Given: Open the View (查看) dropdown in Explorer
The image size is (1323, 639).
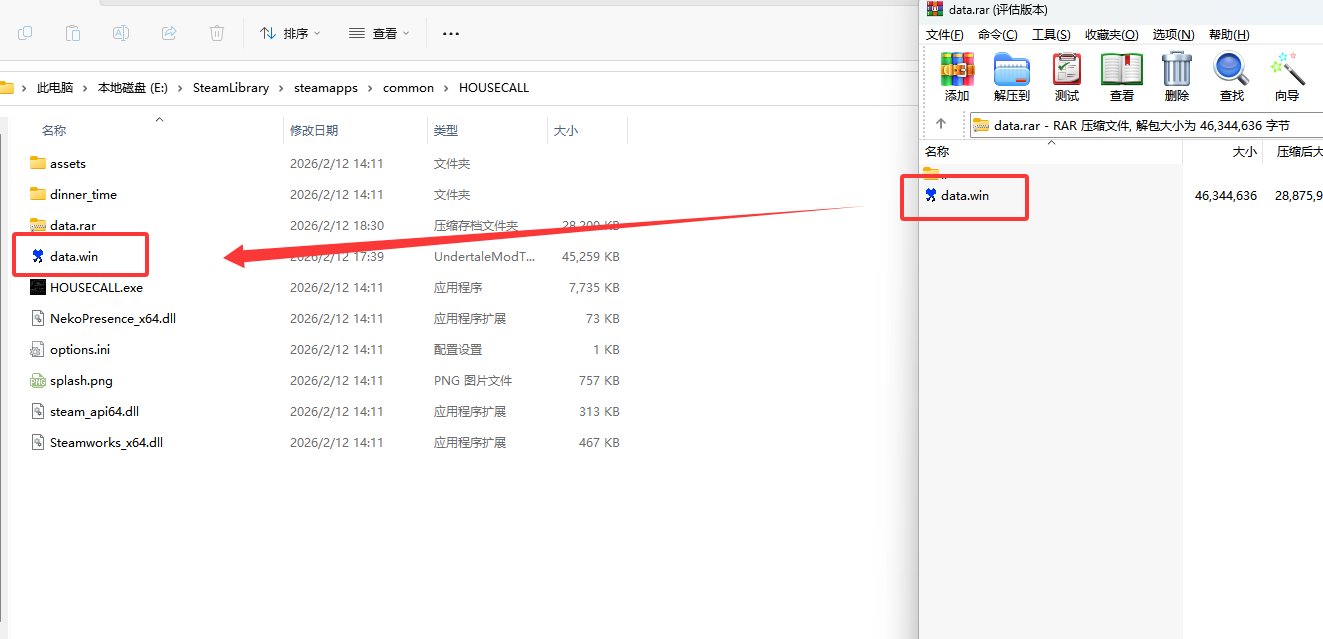Looking at the screenshot, I should (379, 33).
